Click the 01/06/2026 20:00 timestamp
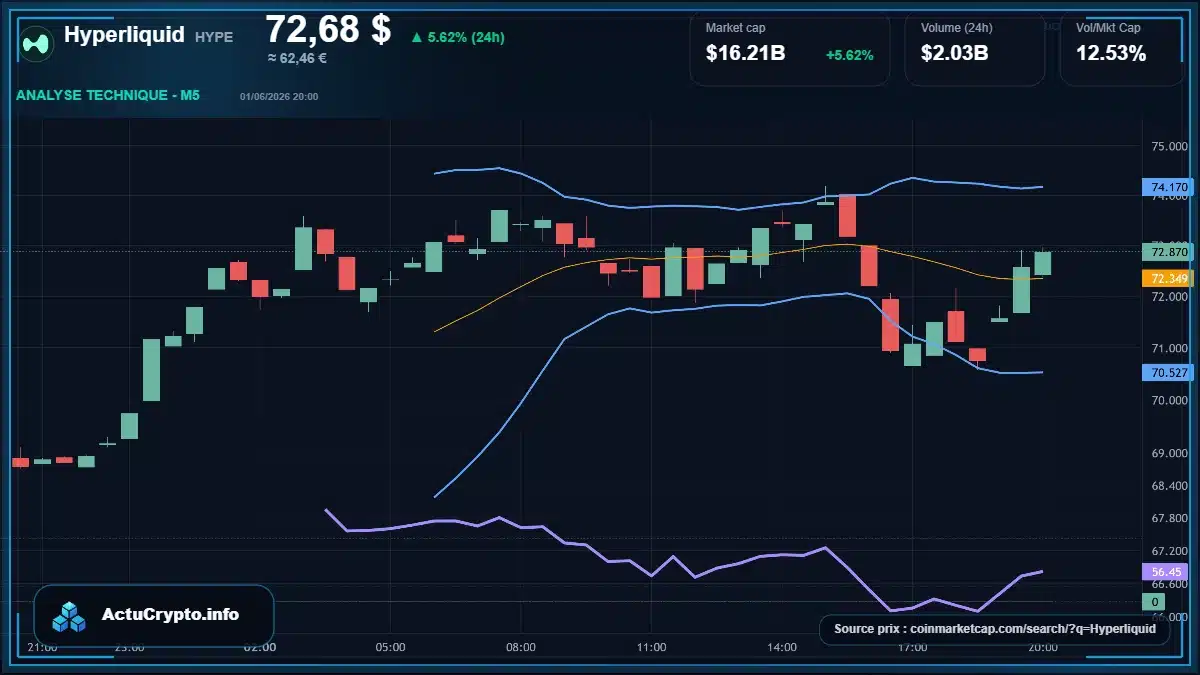Screen dimensions: 1200x675 pos(279,97)
